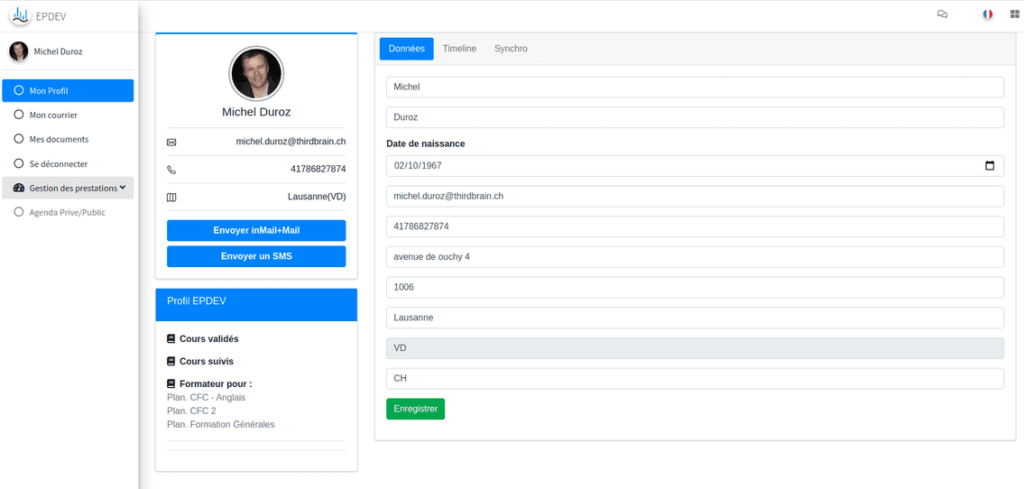Image resolution: width=1024 pixels, height=489 pixels.
Task: Click the Plan. CFC 2 entry
Action: click(191, 411)
